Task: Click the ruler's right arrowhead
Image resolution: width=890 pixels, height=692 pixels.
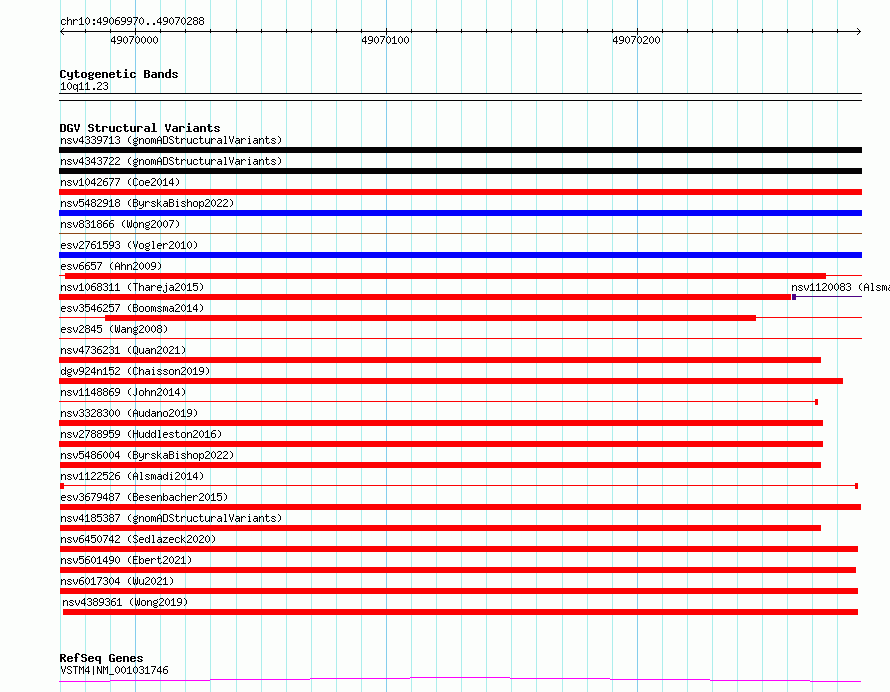Action: (x=859, y=32)
